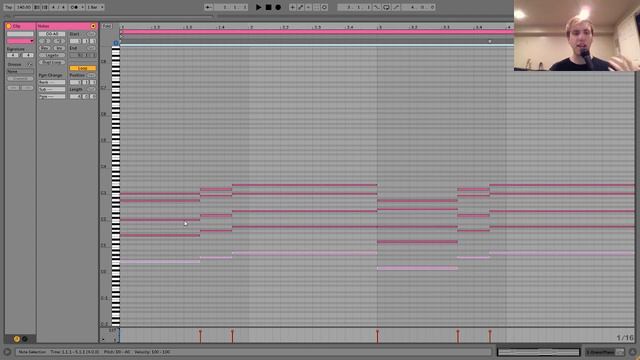
Task: Open the 1 Bar quantization dropdown
Action: click(95, 7)
